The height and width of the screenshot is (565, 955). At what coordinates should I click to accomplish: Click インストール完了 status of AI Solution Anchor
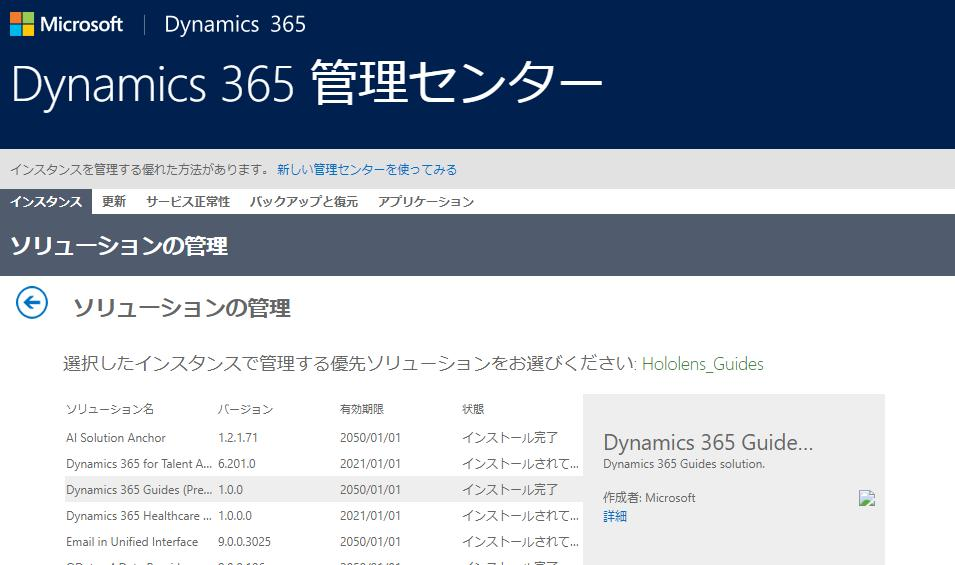(x=510, y=438)
